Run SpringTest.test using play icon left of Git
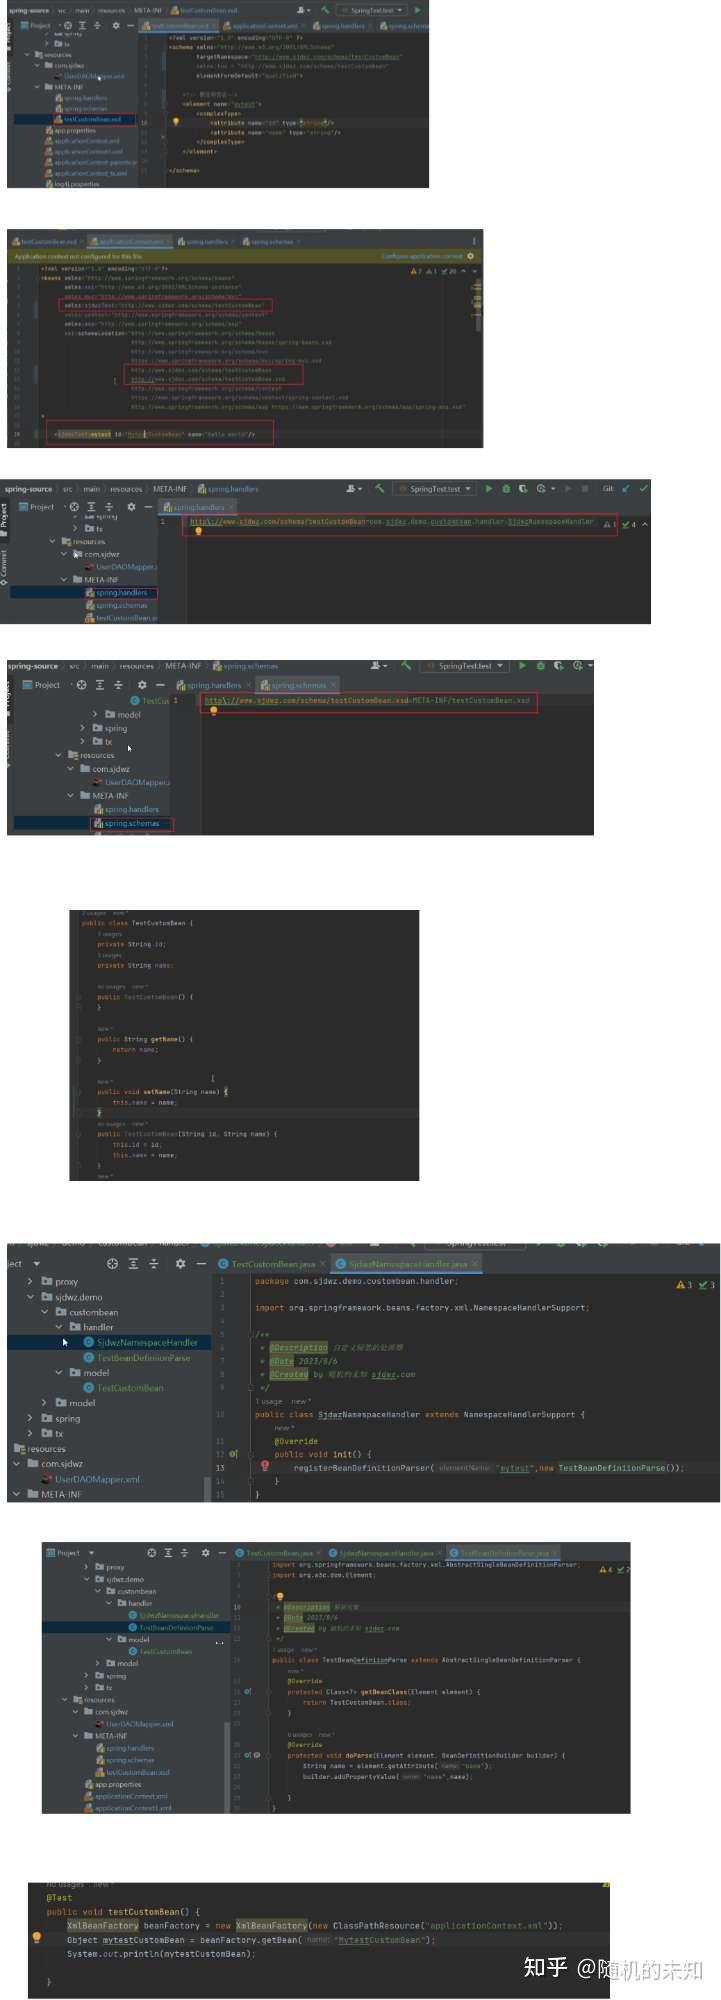 tap(488, 489)
